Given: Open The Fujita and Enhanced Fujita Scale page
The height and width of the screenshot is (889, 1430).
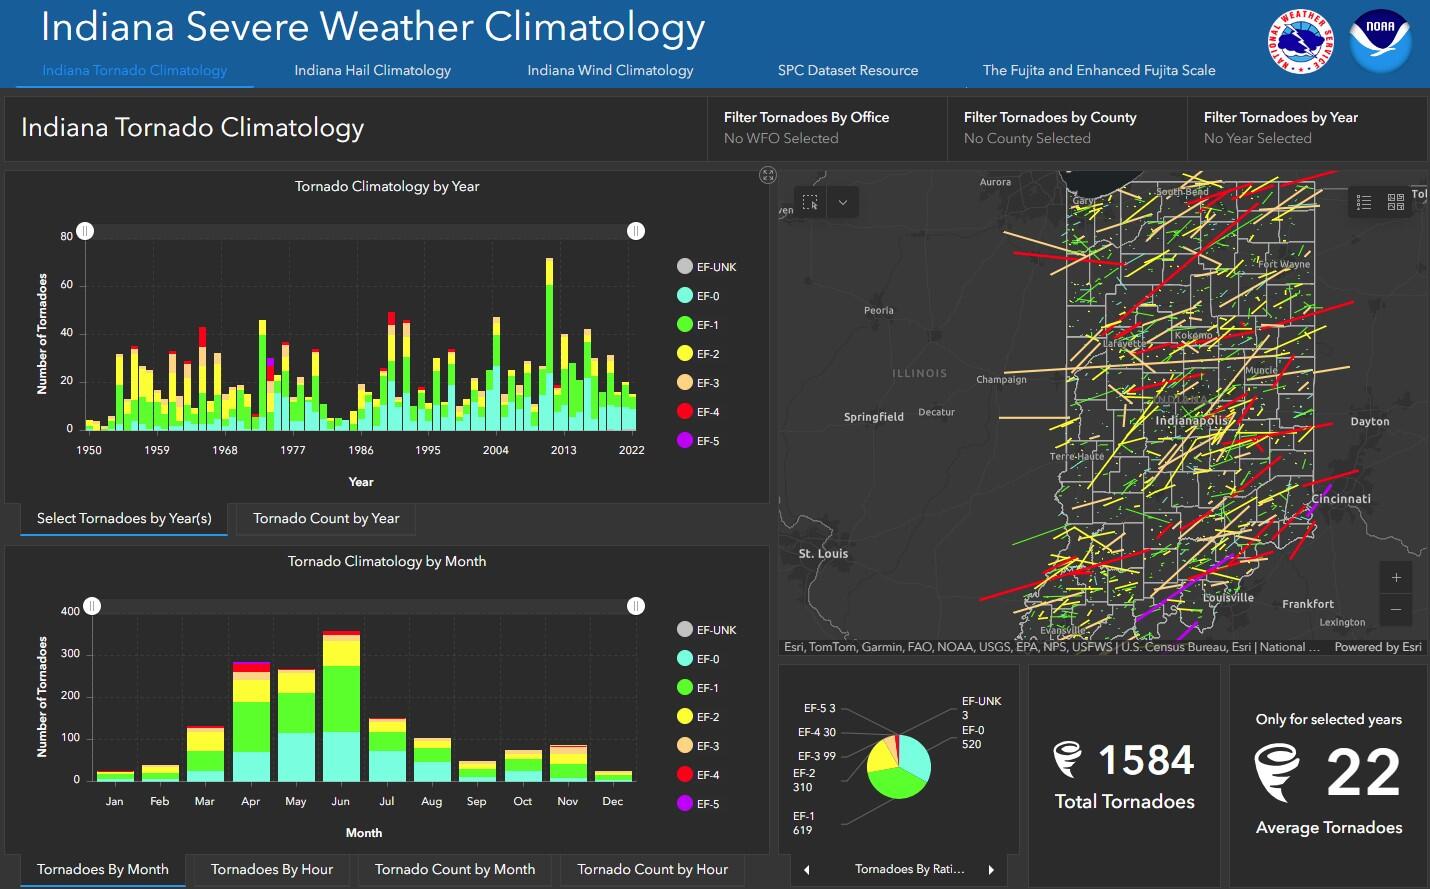Looking at the screenshot, I should 1098,70.
